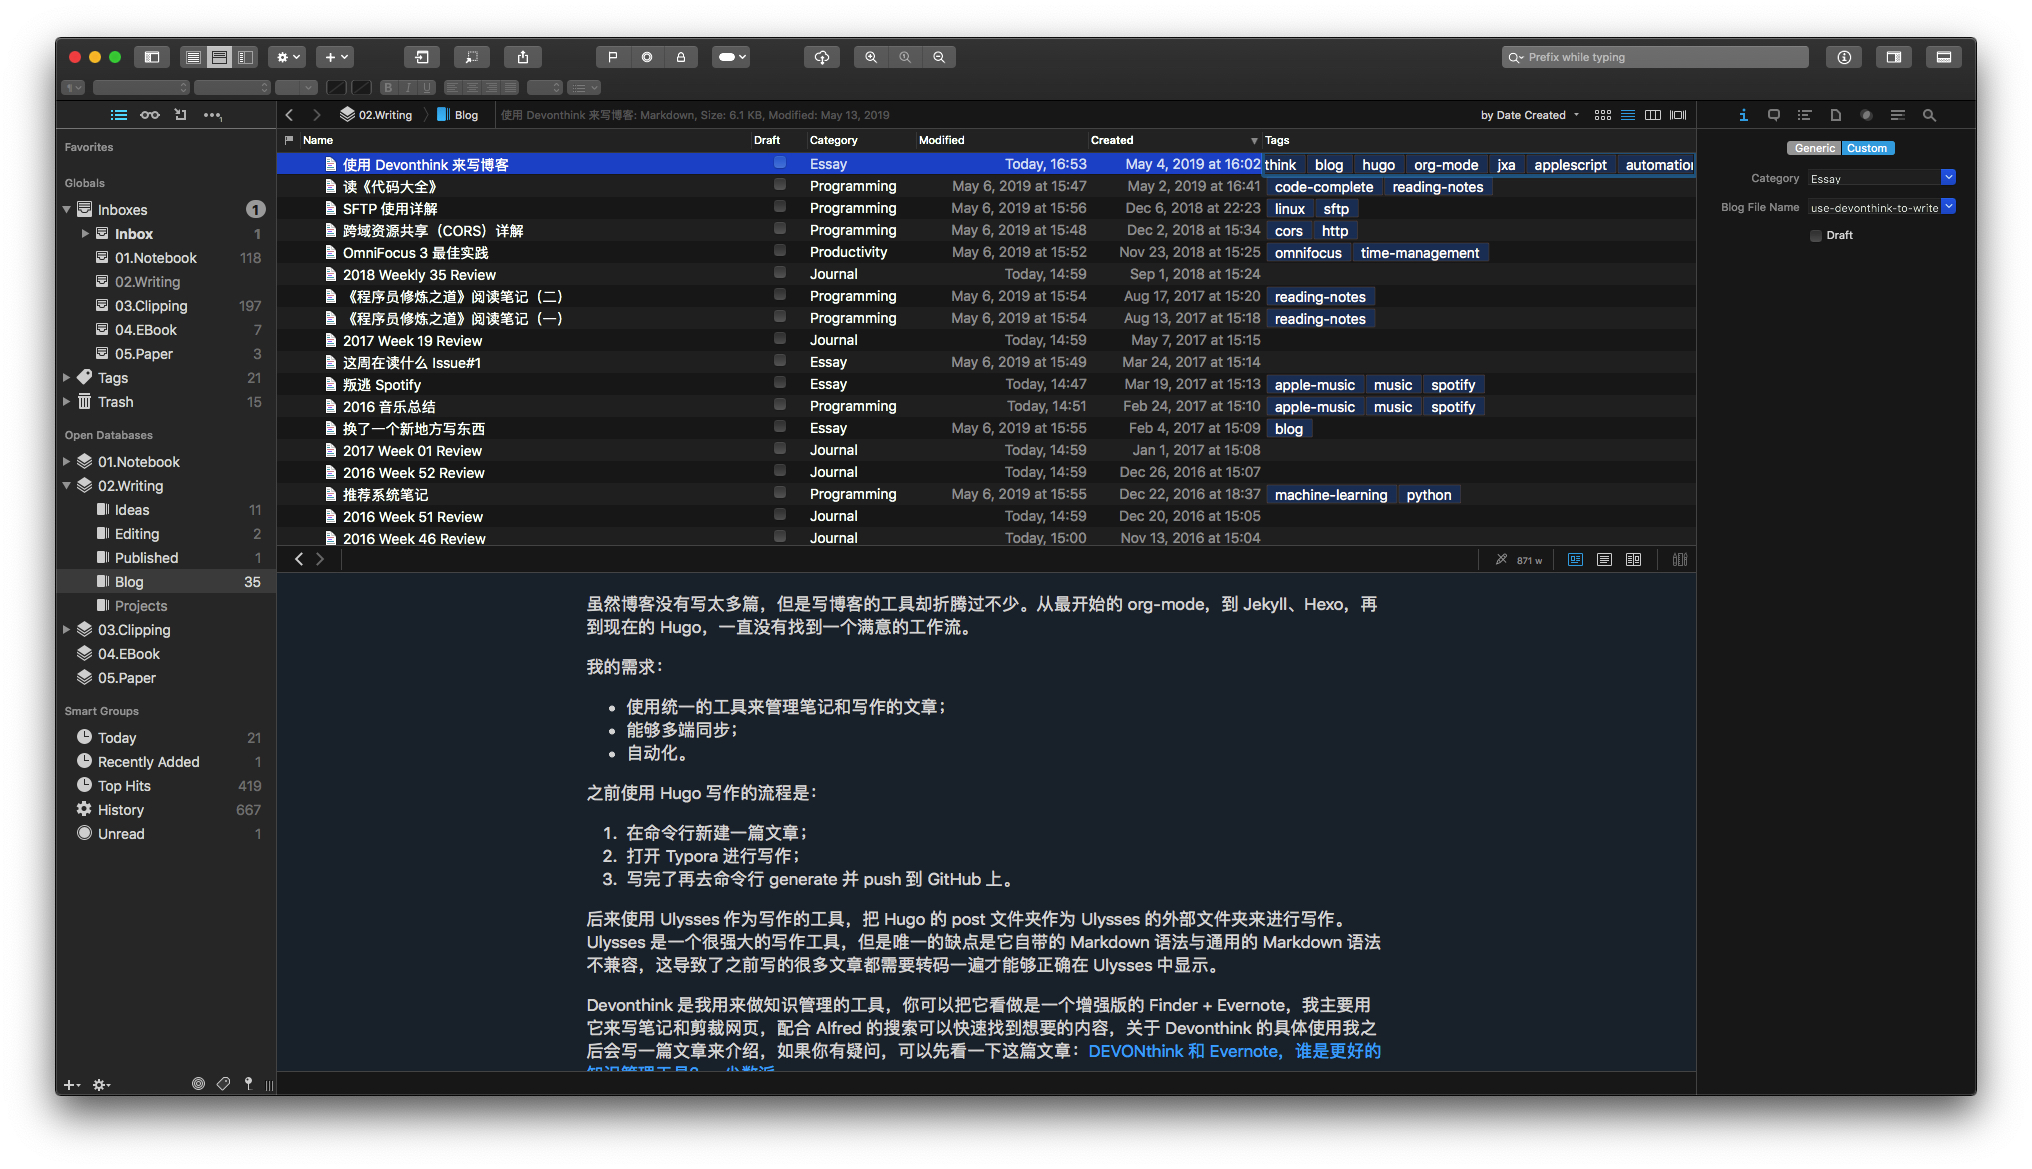Click the cloud sync toolbar icon
The height and width of the screenshot is (1169, 2032).
821,57
